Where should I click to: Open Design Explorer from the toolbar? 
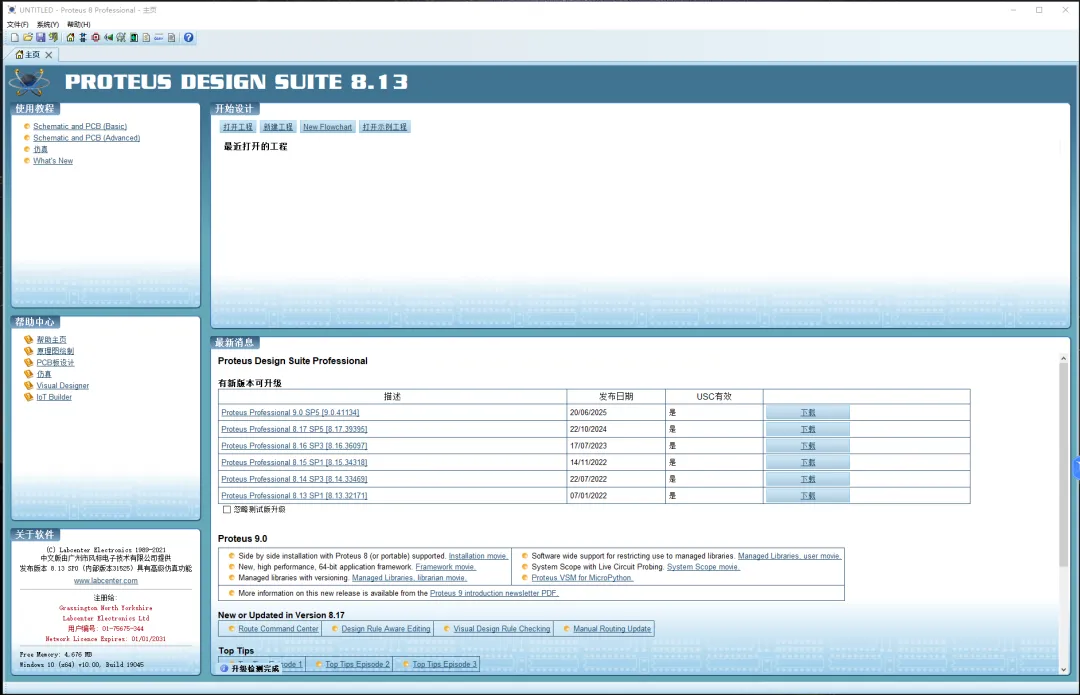[134, 37]
